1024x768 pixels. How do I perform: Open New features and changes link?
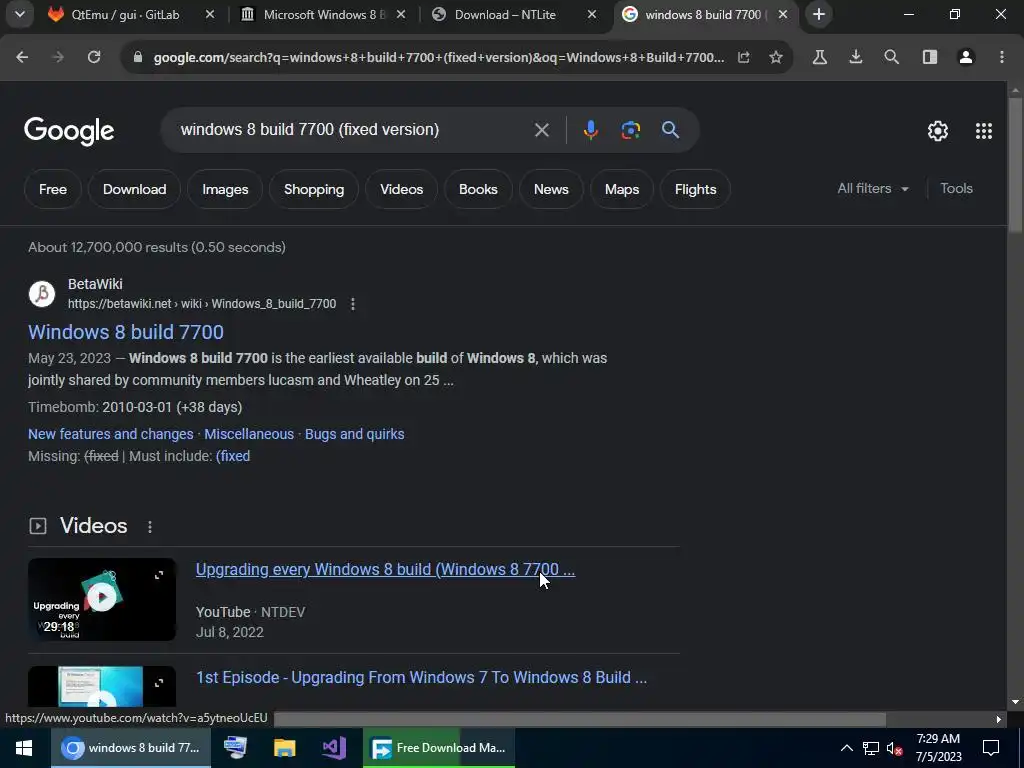pyautogui.click(x=111, y=434)
